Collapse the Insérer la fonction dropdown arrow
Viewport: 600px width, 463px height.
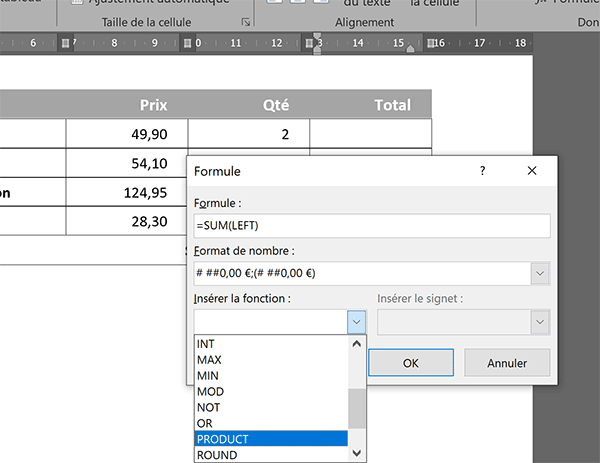[x=356, y=322]
